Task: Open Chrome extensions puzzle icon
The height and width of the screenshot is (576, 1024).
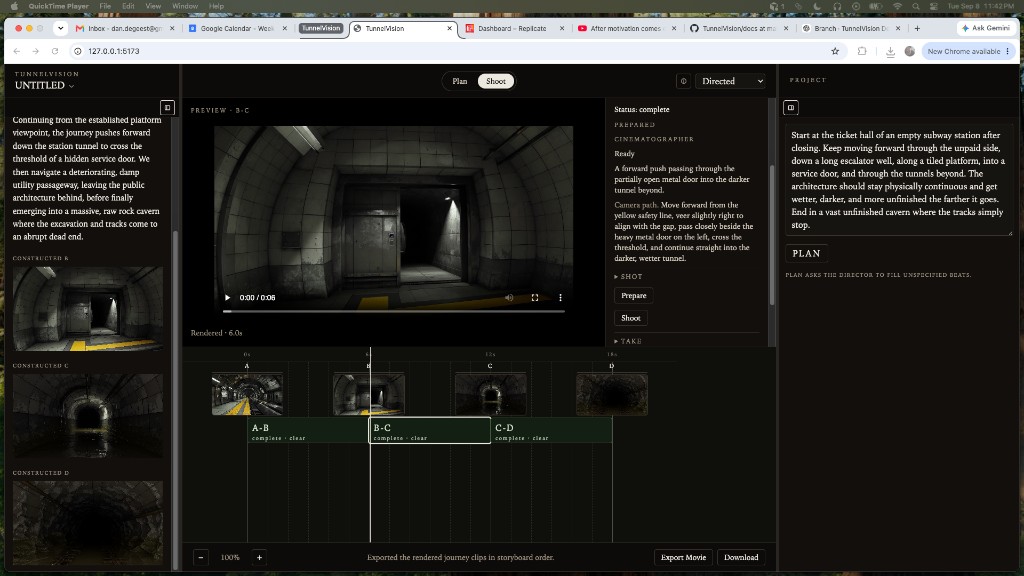Action: [862, 51]
